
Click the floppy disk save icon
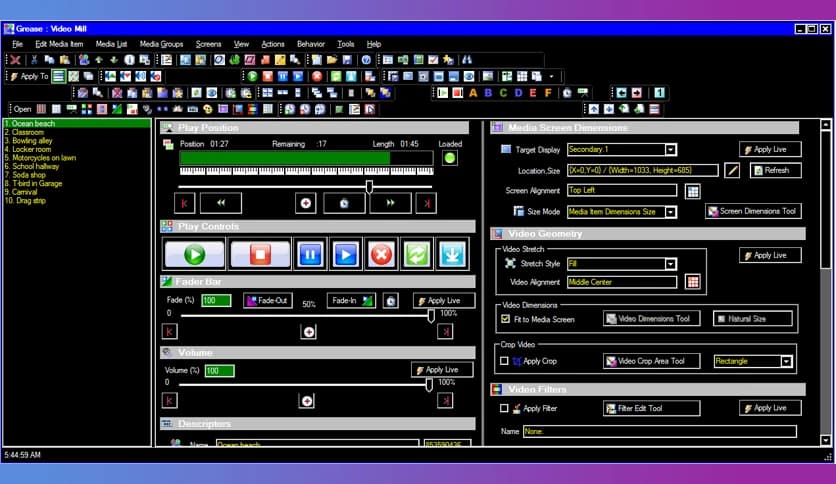[347, 60]
